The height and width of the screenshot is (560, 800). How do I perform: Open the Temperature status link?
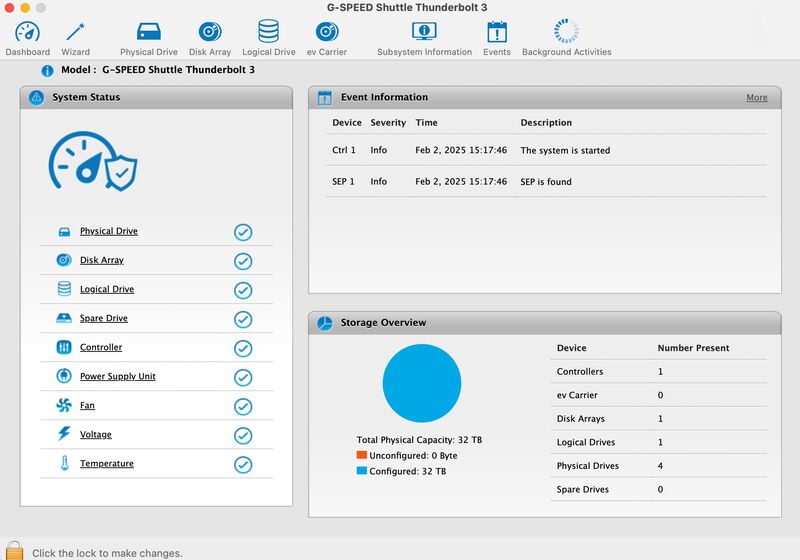click(x=107, y=464)
